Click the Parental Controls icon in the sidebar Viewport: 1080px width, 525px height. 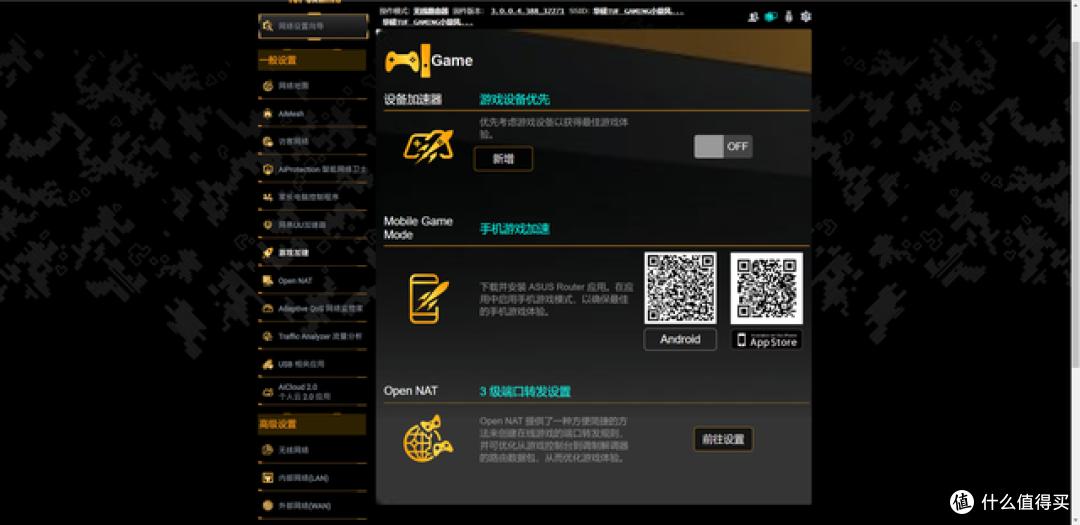pyautogui.click(x=267, y=197)
